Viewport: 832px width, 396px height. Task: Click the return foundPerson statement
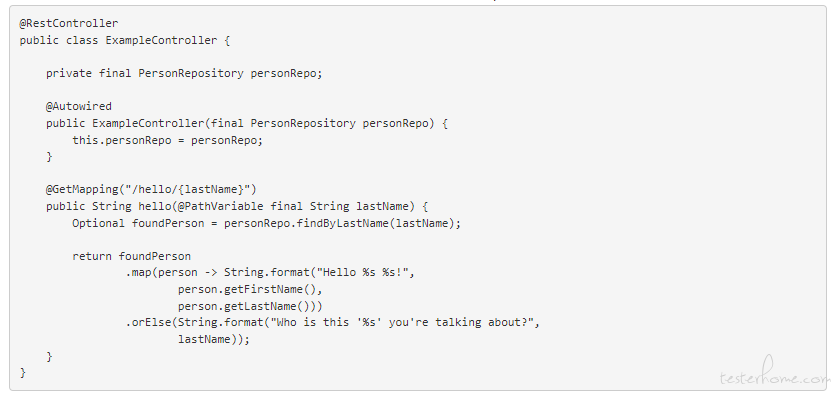pos(132,256)
